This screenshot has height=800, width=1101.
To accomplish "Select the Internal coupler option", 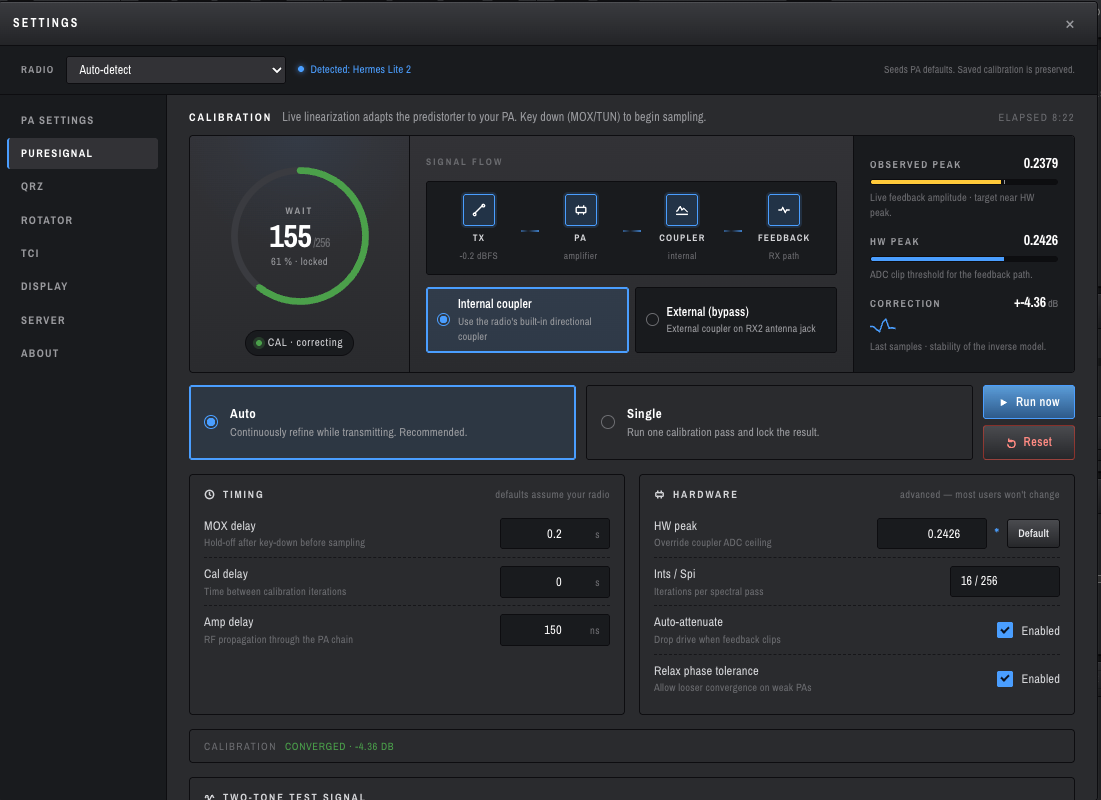I will pos(527,320).
